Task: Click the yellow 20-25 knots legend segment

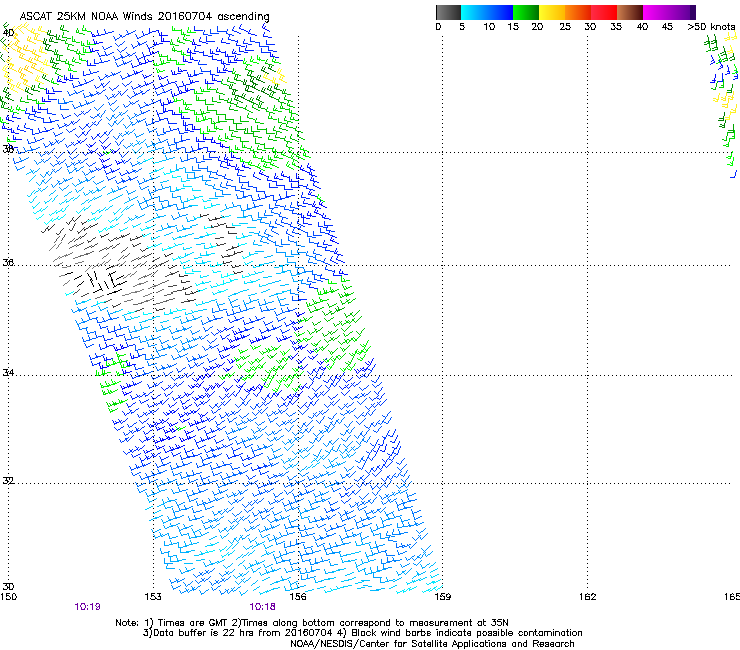Action: coord(552,12)
